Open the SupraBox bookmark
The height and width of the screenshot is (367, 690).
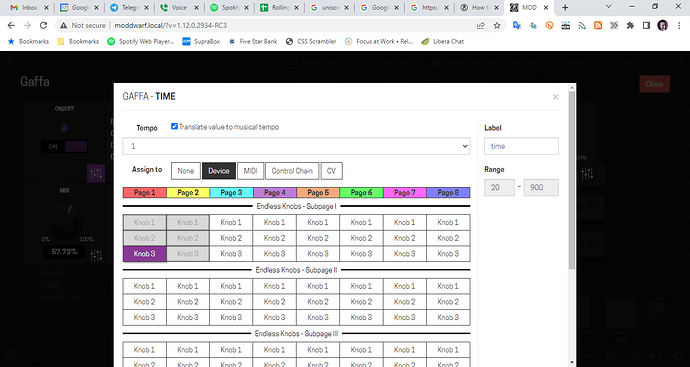pos(201,41)
